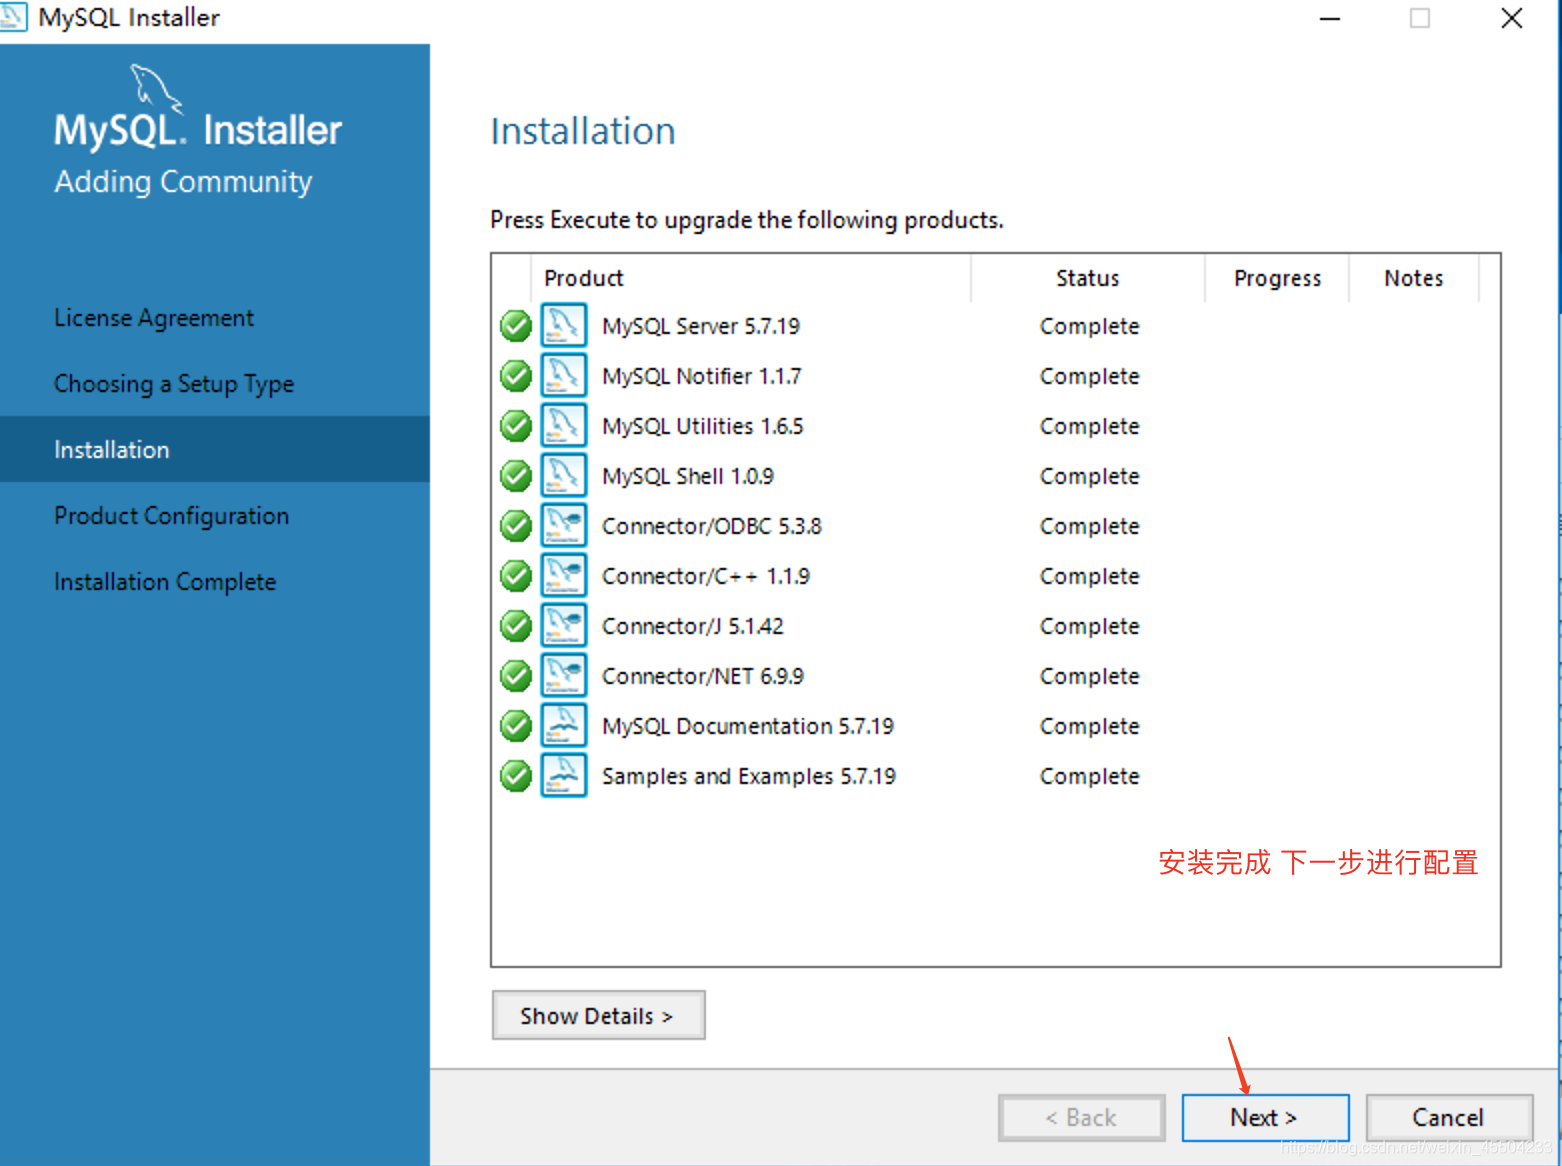
Task: Click green checkmark beside Connector/ODBC 5.3.8
Action: [516, 526]
